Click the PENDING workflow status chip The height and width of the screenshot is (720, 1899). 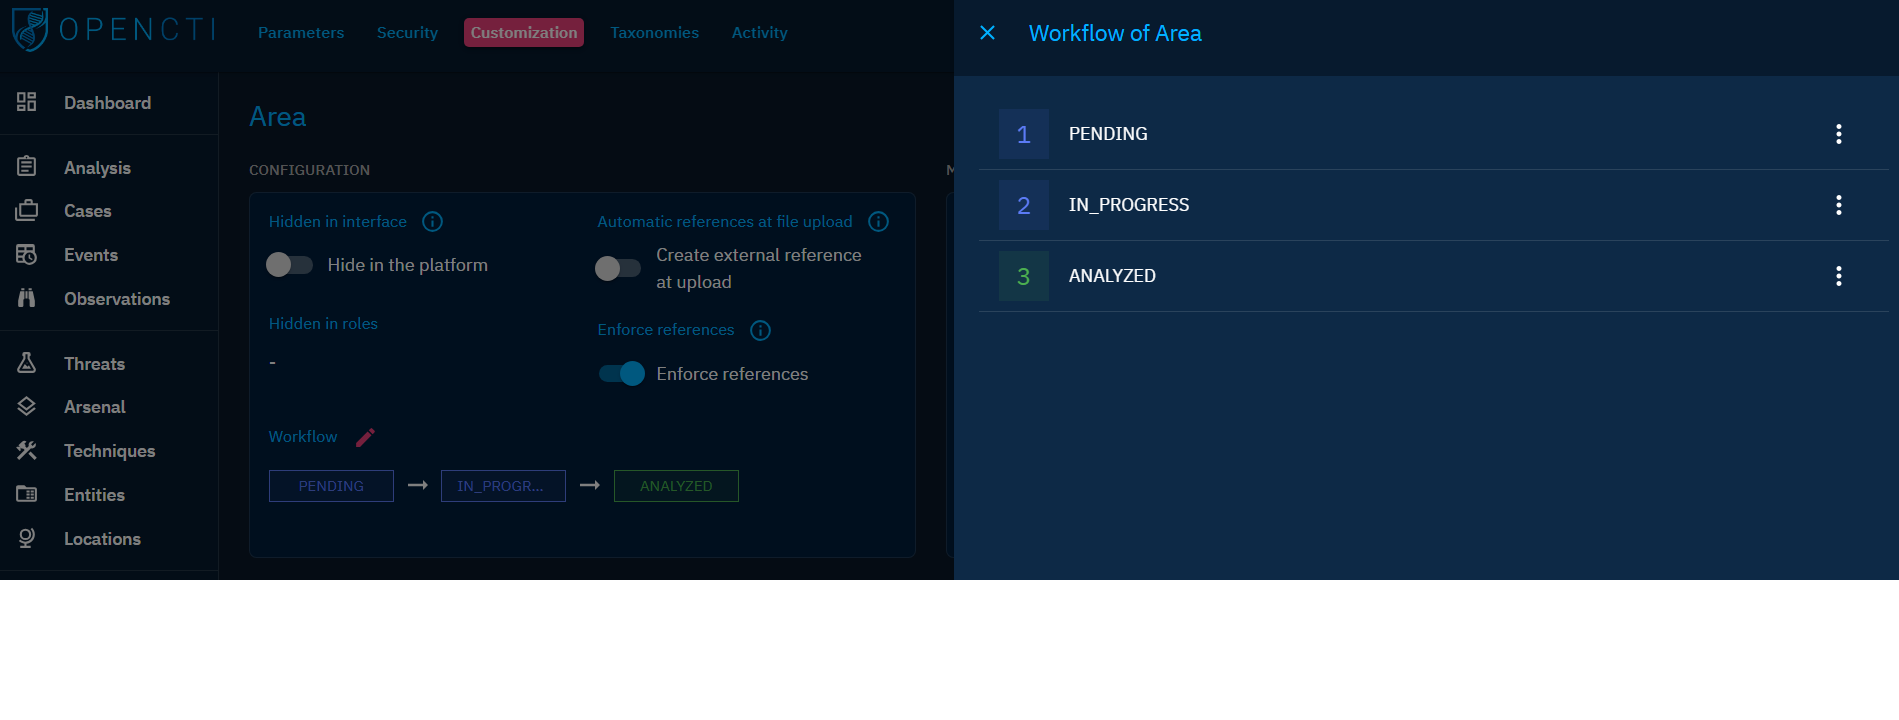coord(331,486)
